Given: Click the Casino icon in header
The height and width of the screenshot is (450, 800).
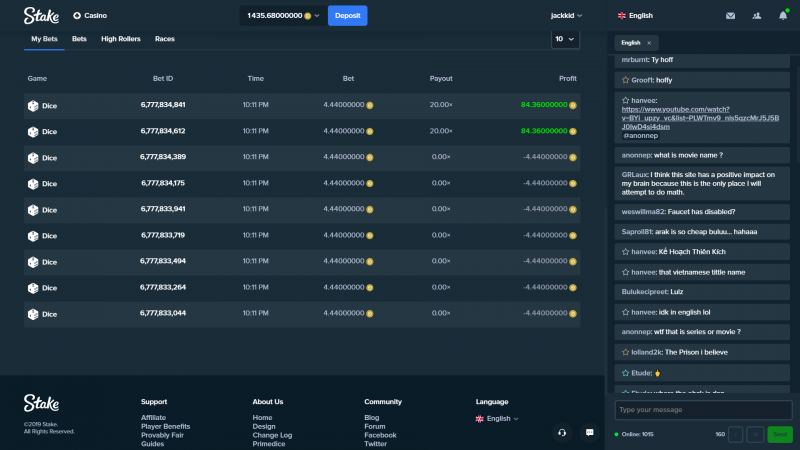Looking at the screenshot, I should pos(77,16).
